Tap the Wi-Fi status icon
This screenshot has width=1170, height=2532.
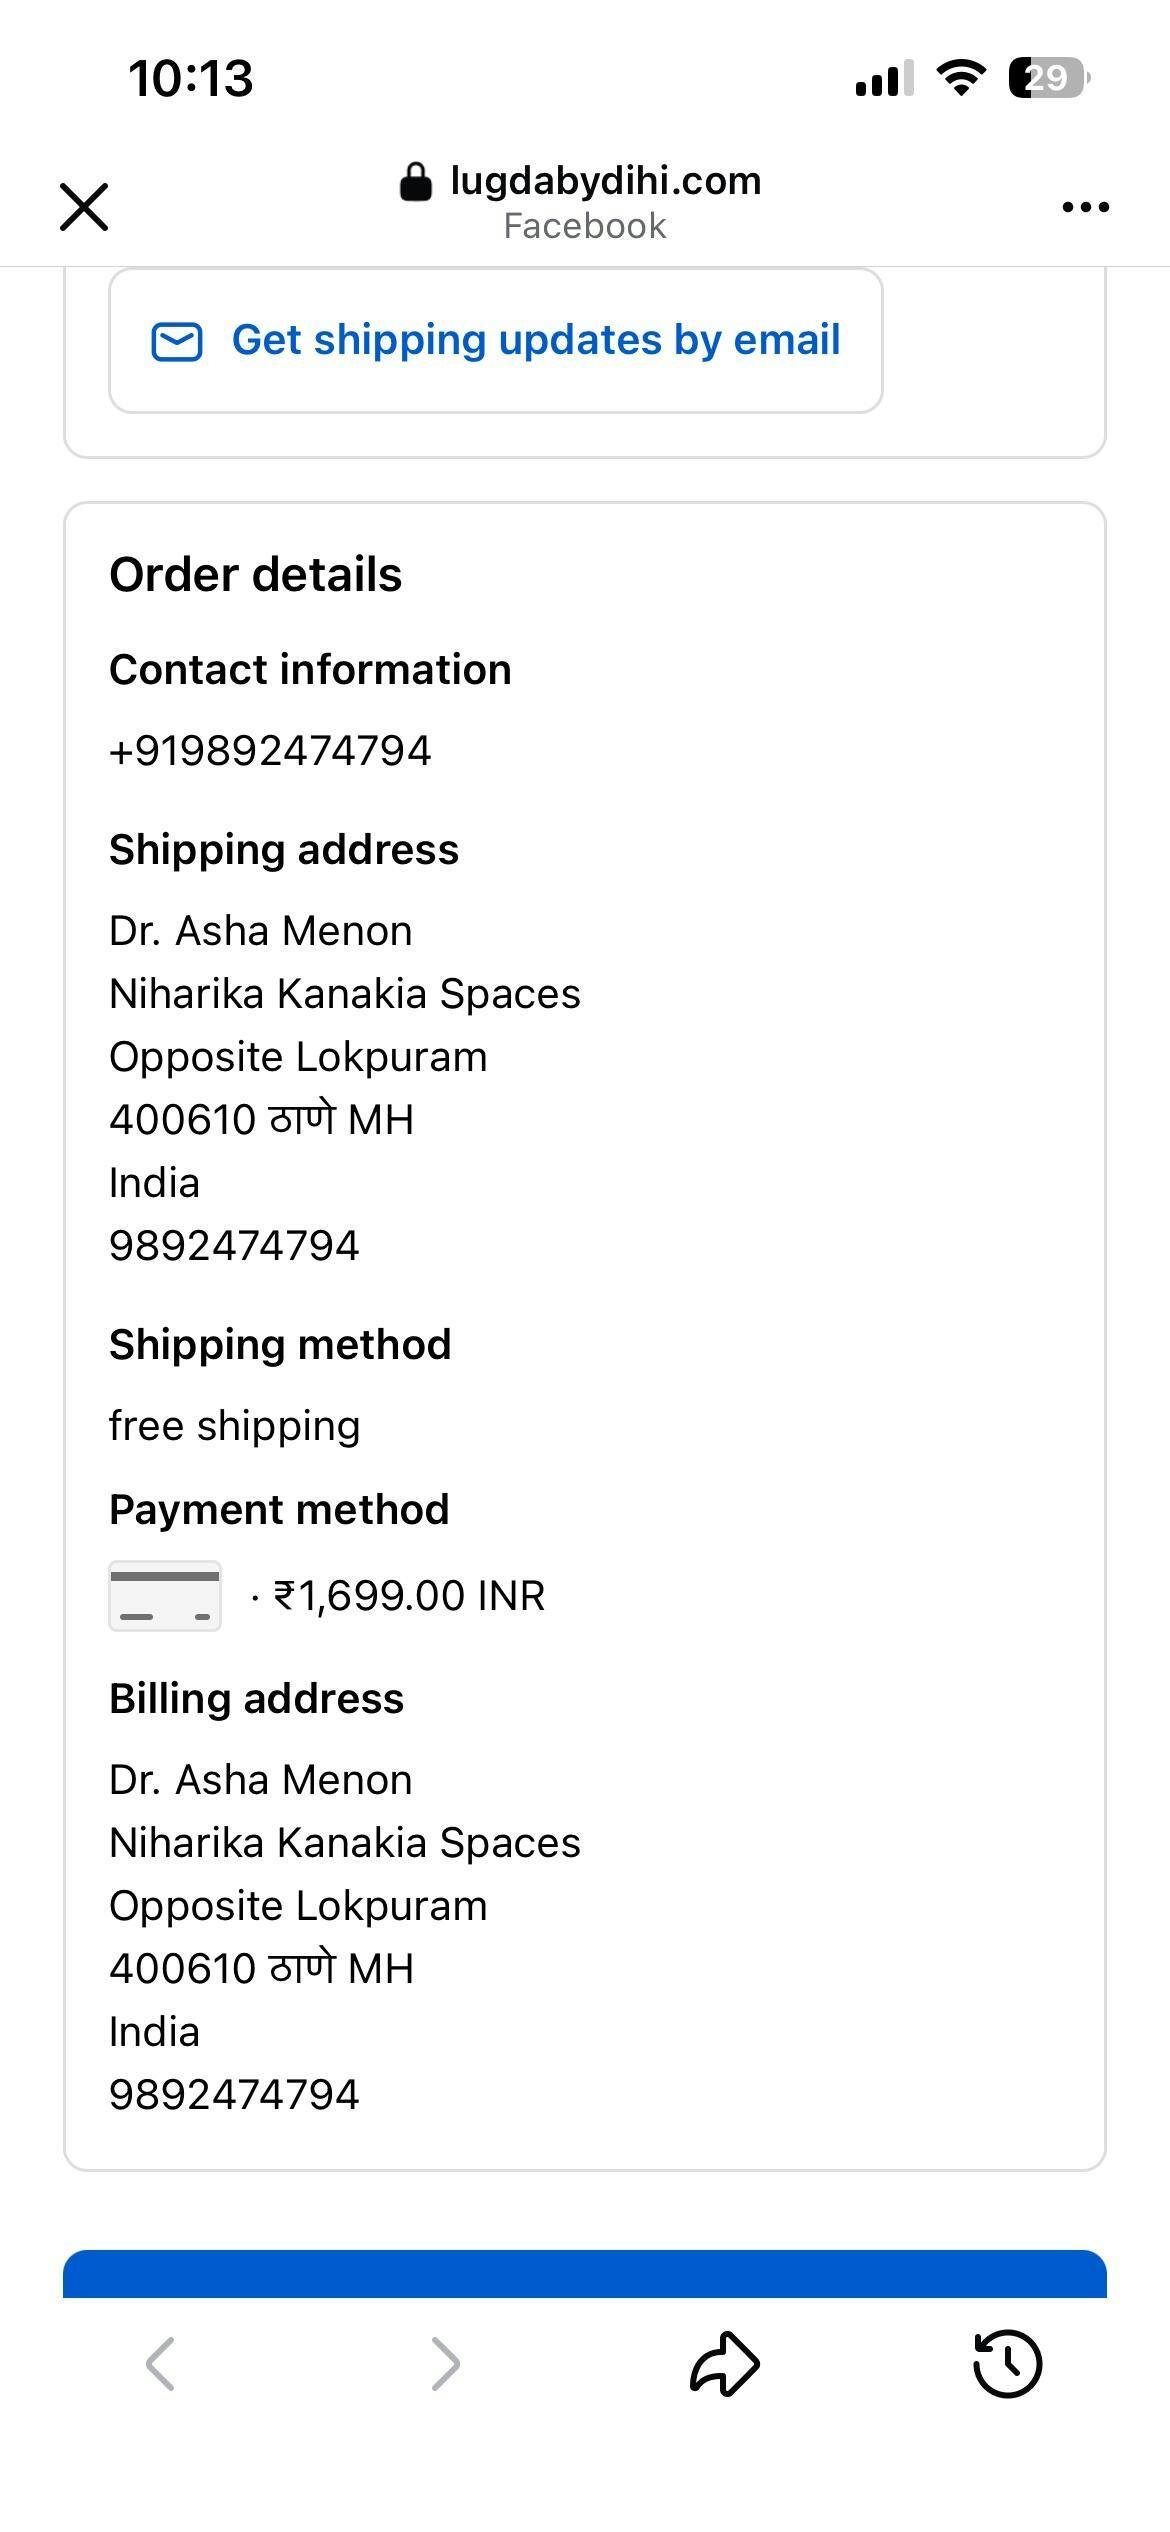coord(960,78)
